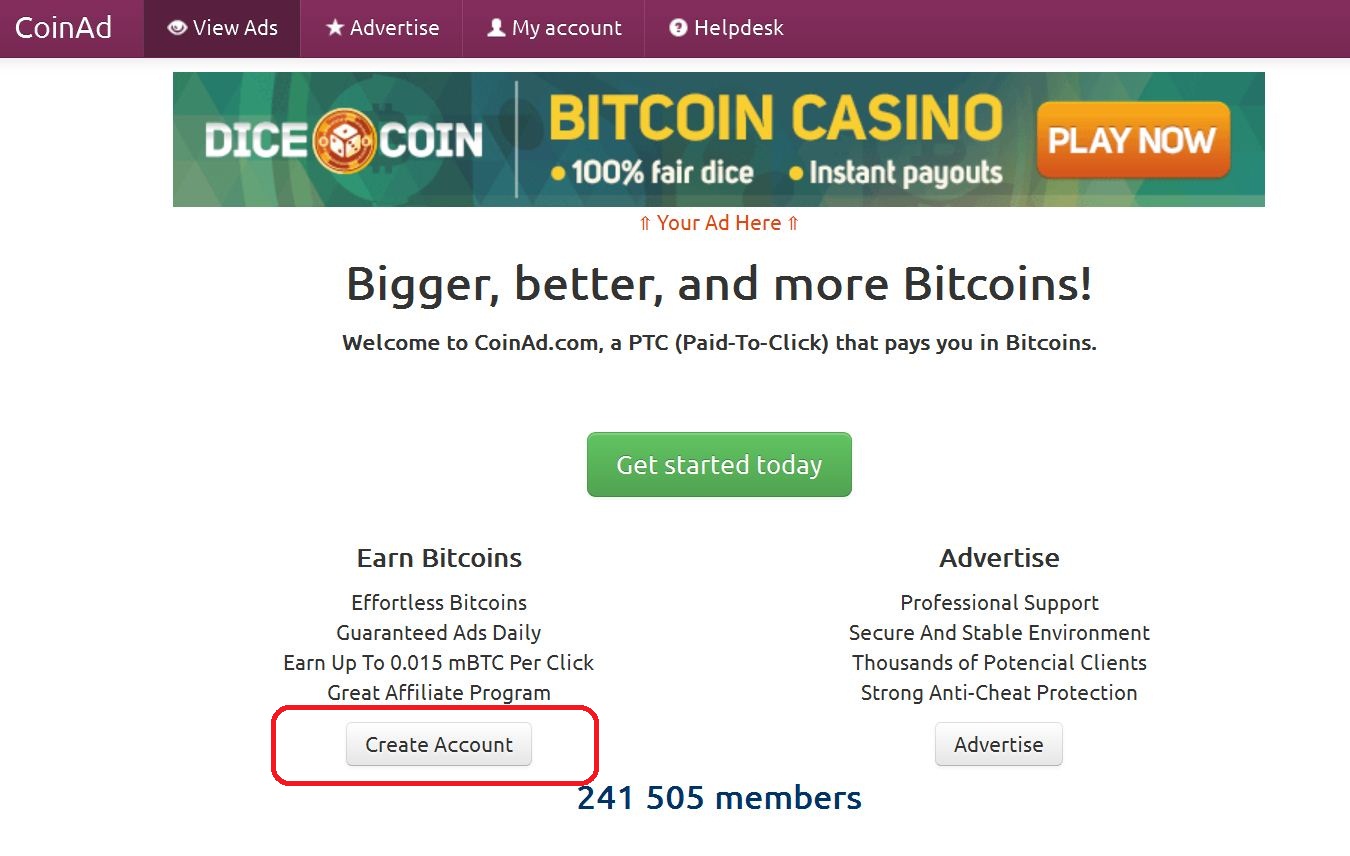Click the Create Account button

tap(439, 744)
